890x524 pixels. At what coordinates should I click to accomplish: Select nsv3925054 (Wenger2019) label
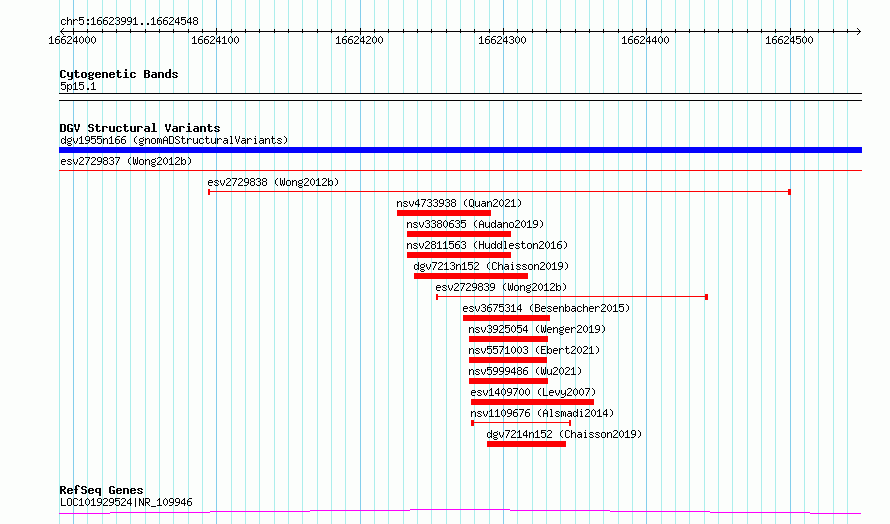tap(537, 329)
